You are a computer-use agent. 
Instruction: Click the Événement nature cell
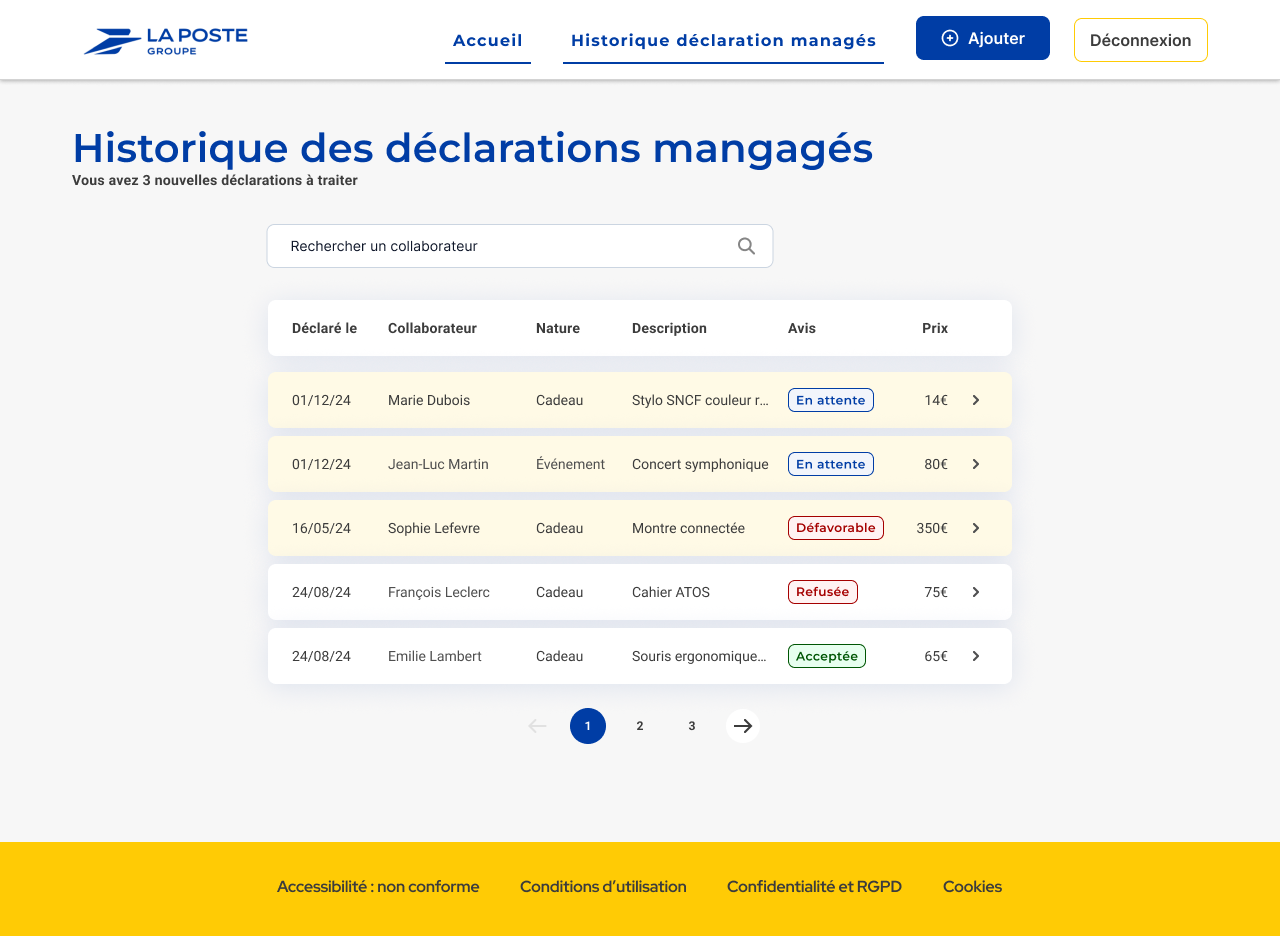pos(570,464)
